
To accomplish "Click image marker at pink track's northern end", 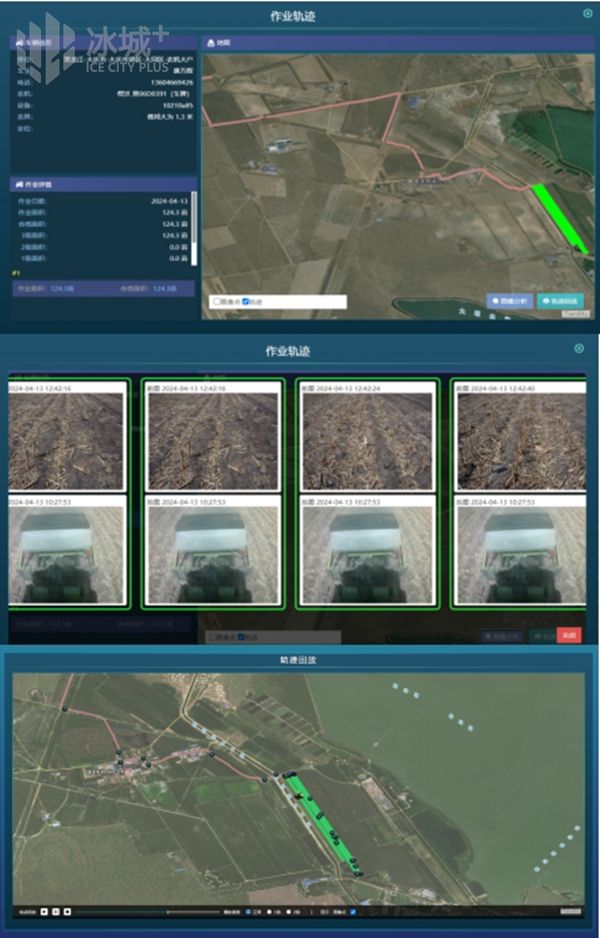I will 65,709.
